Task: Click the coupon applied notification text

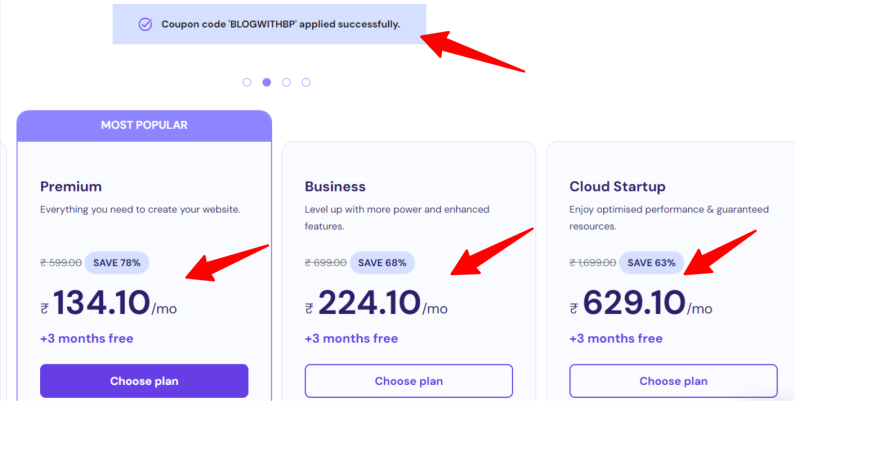Action: [x=280, y=24]
